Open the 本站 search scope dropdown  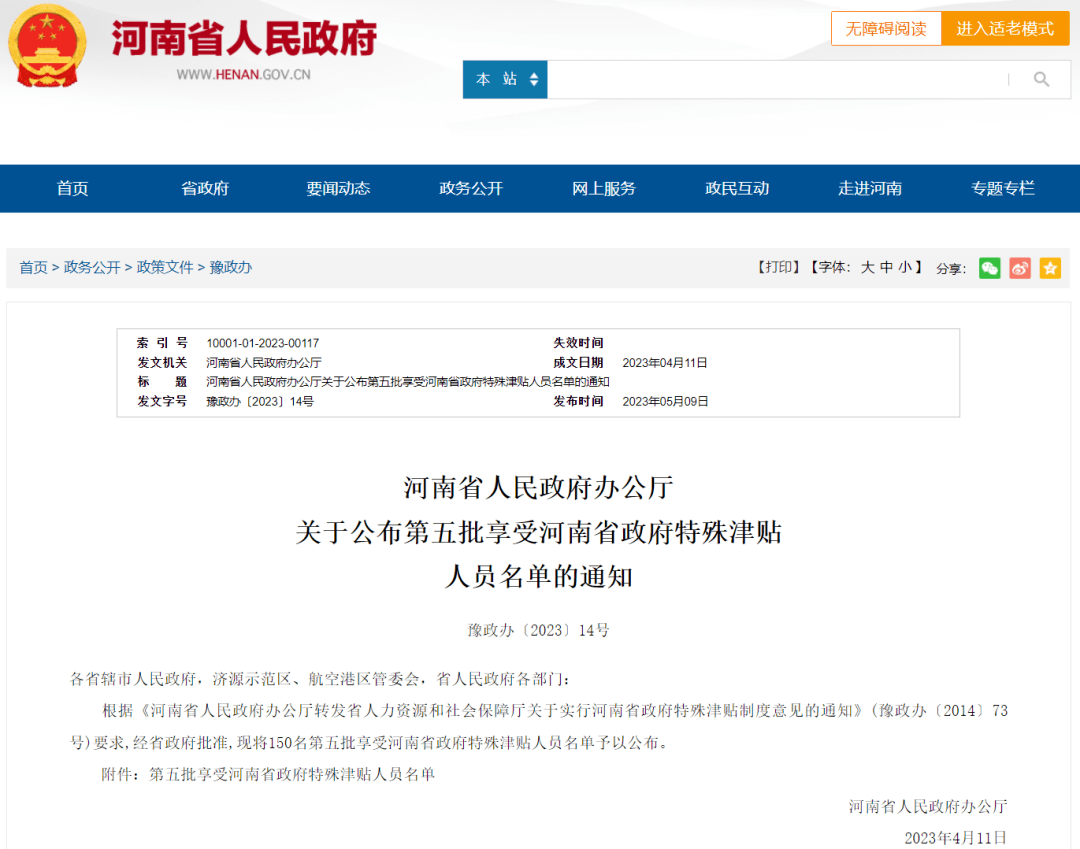(x=505, y=80)
